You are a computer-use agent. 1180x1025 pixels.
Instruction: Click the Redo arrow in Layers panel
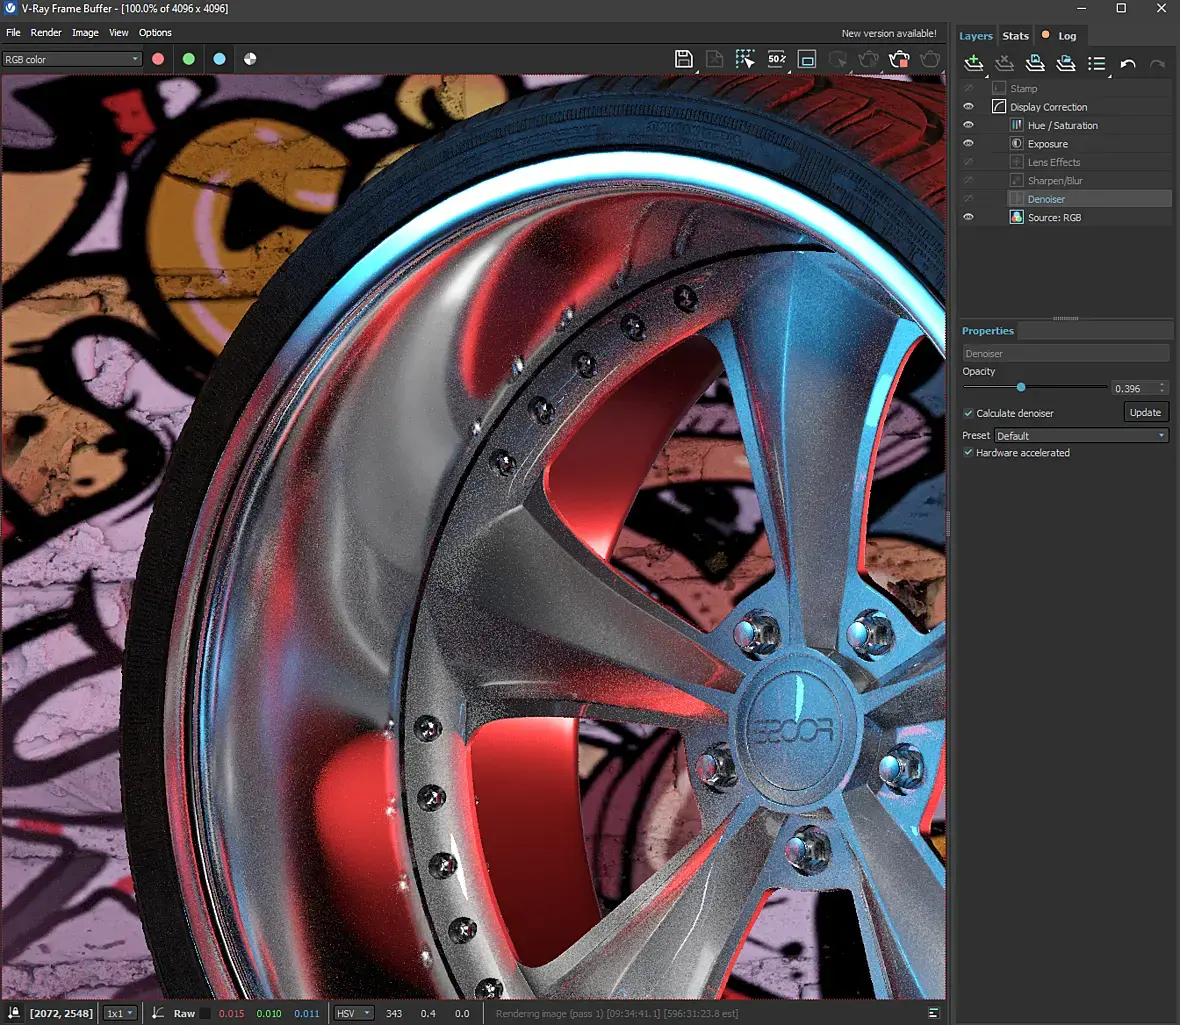[1157, 64]
